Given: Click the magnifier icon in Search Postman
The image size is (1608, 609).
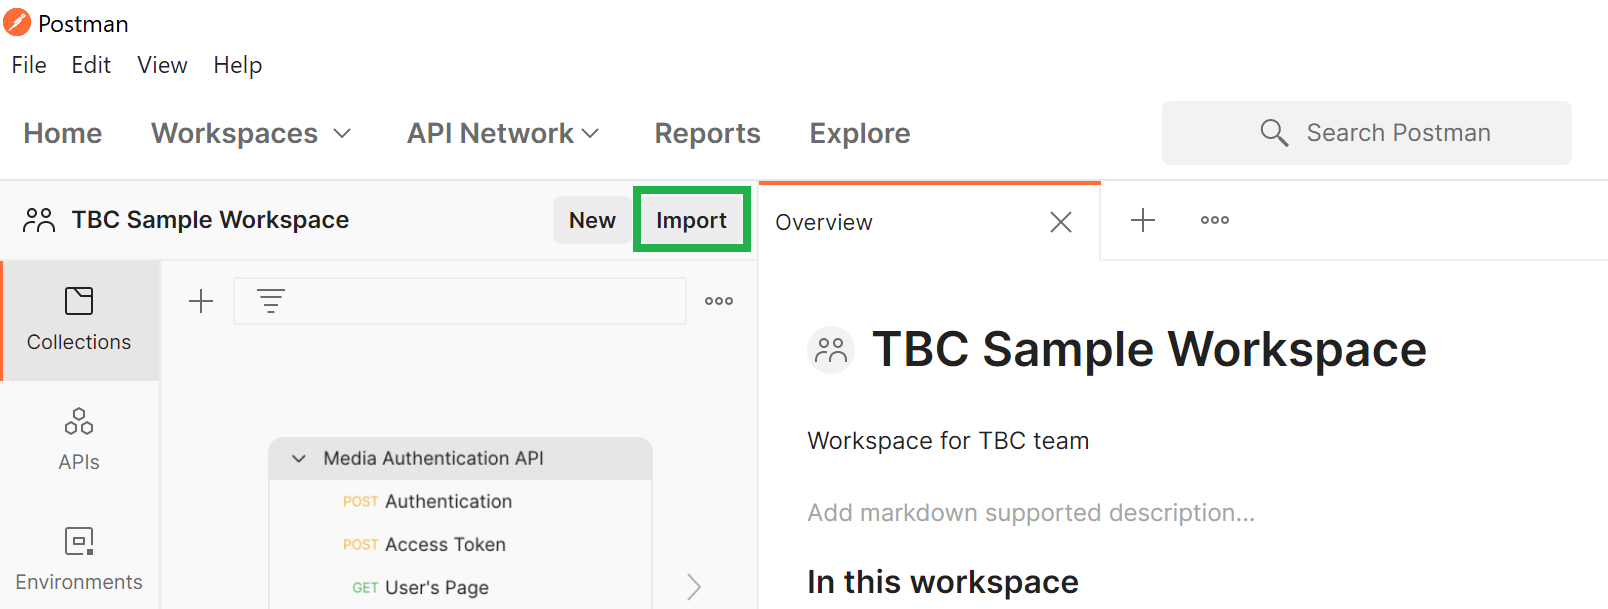Looking at the screenshot, I should click(1274, 132).
